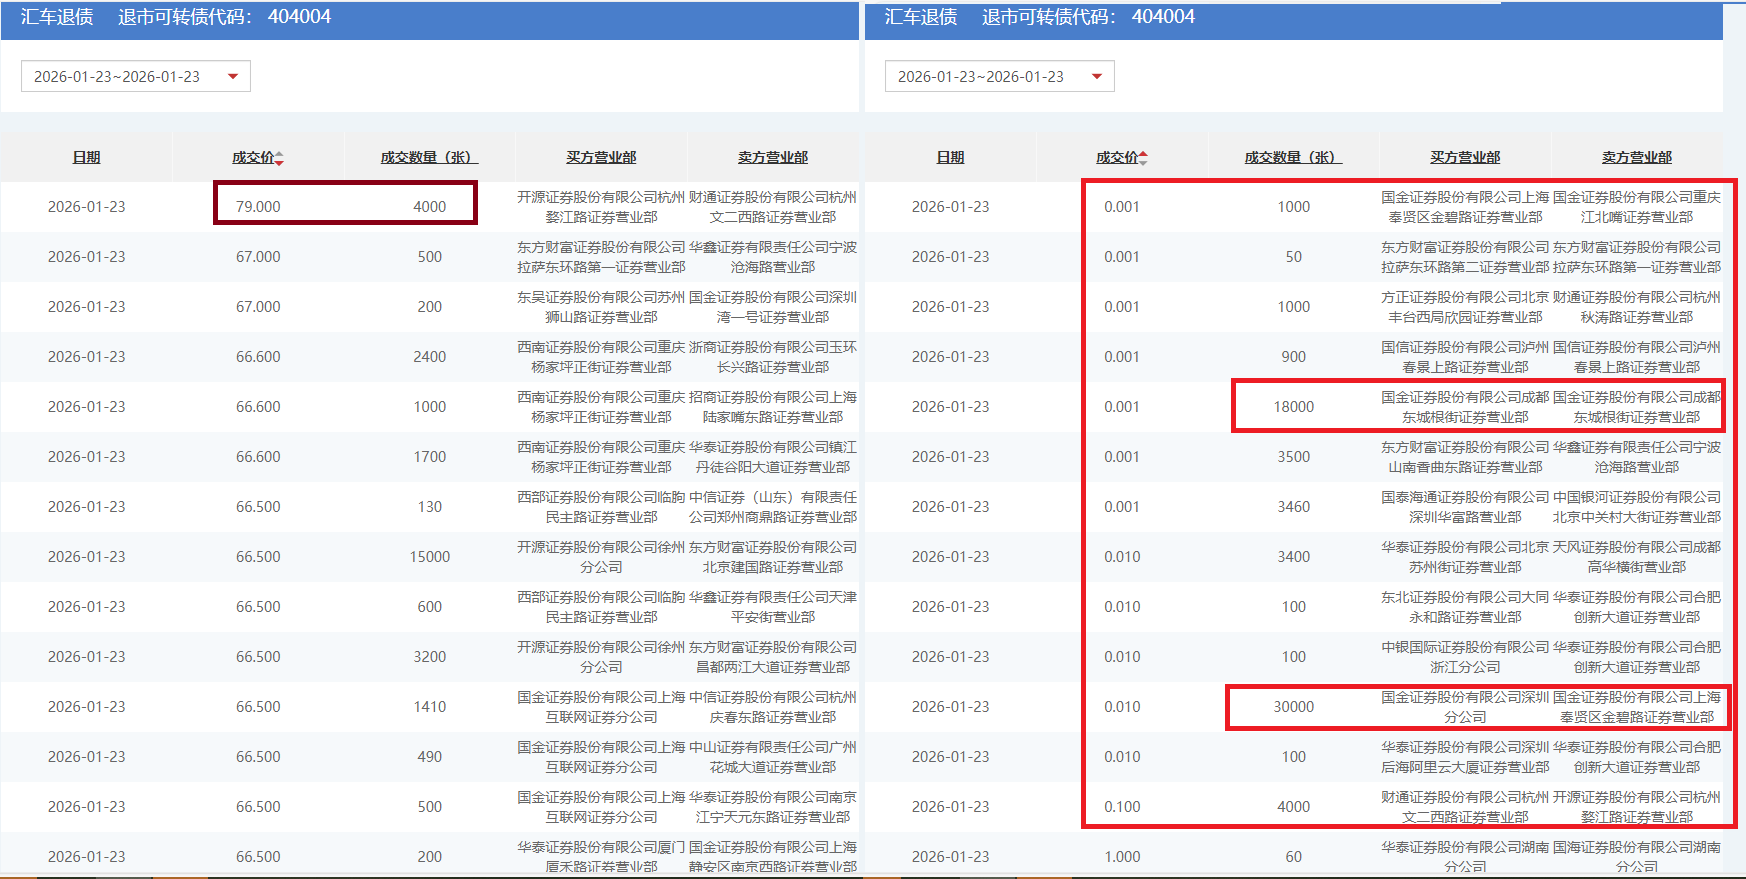This screenshot has height=879, width=1746.
Task: Click seller 华泰证券股份有限公司镇江丹徒谷阳大道 cell
Action: click(x=773, y=457)
